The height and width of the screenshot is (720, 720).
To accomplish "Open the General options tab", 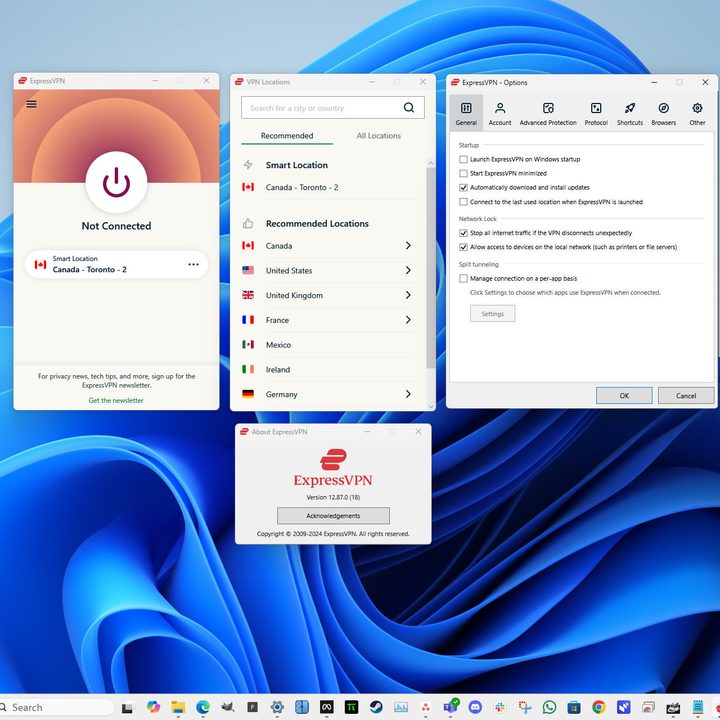I will [466, 113].
